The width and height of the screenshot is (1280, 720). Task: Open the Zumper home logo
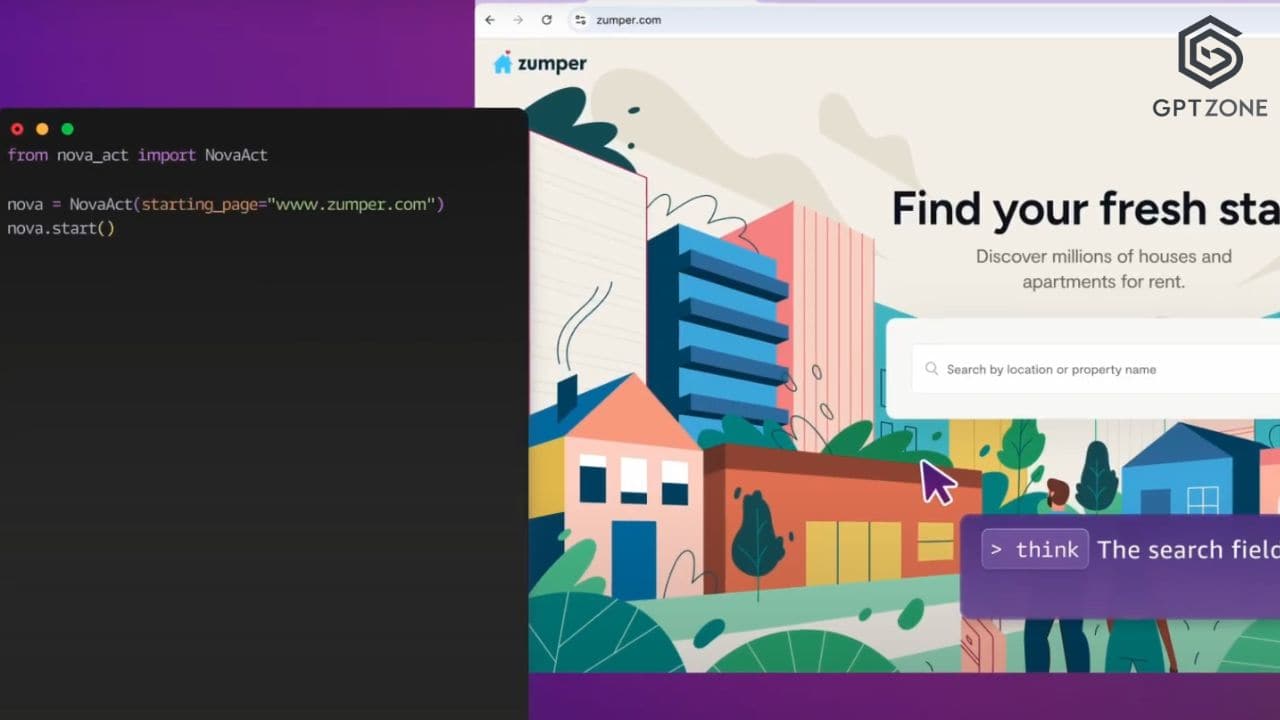pos(540,63)
